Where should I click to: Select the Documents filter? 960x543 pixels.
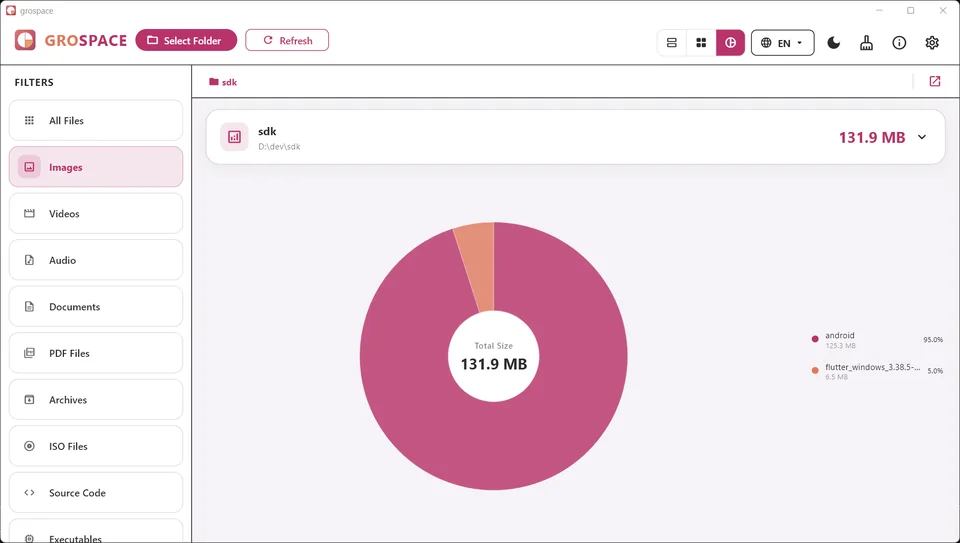coord(96,307)
